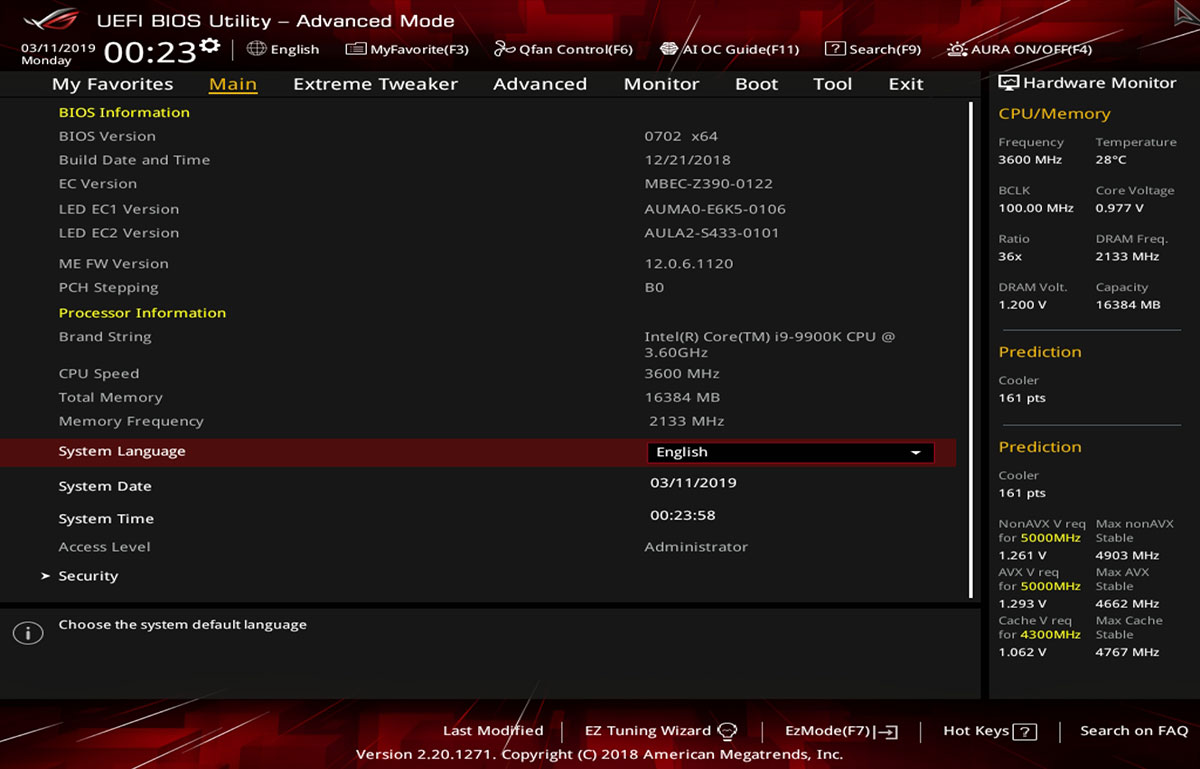Select the Main tab
The height and width of the screenshot is (769, 1200).
pos(233,84)
